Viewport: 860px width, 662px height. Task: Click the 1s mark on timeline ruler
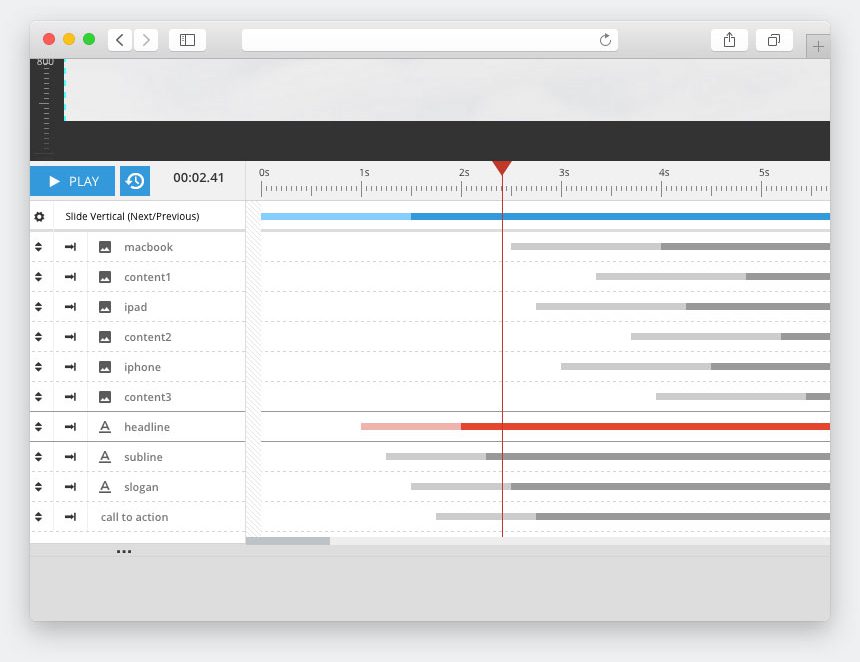click(x=364, y=172)
